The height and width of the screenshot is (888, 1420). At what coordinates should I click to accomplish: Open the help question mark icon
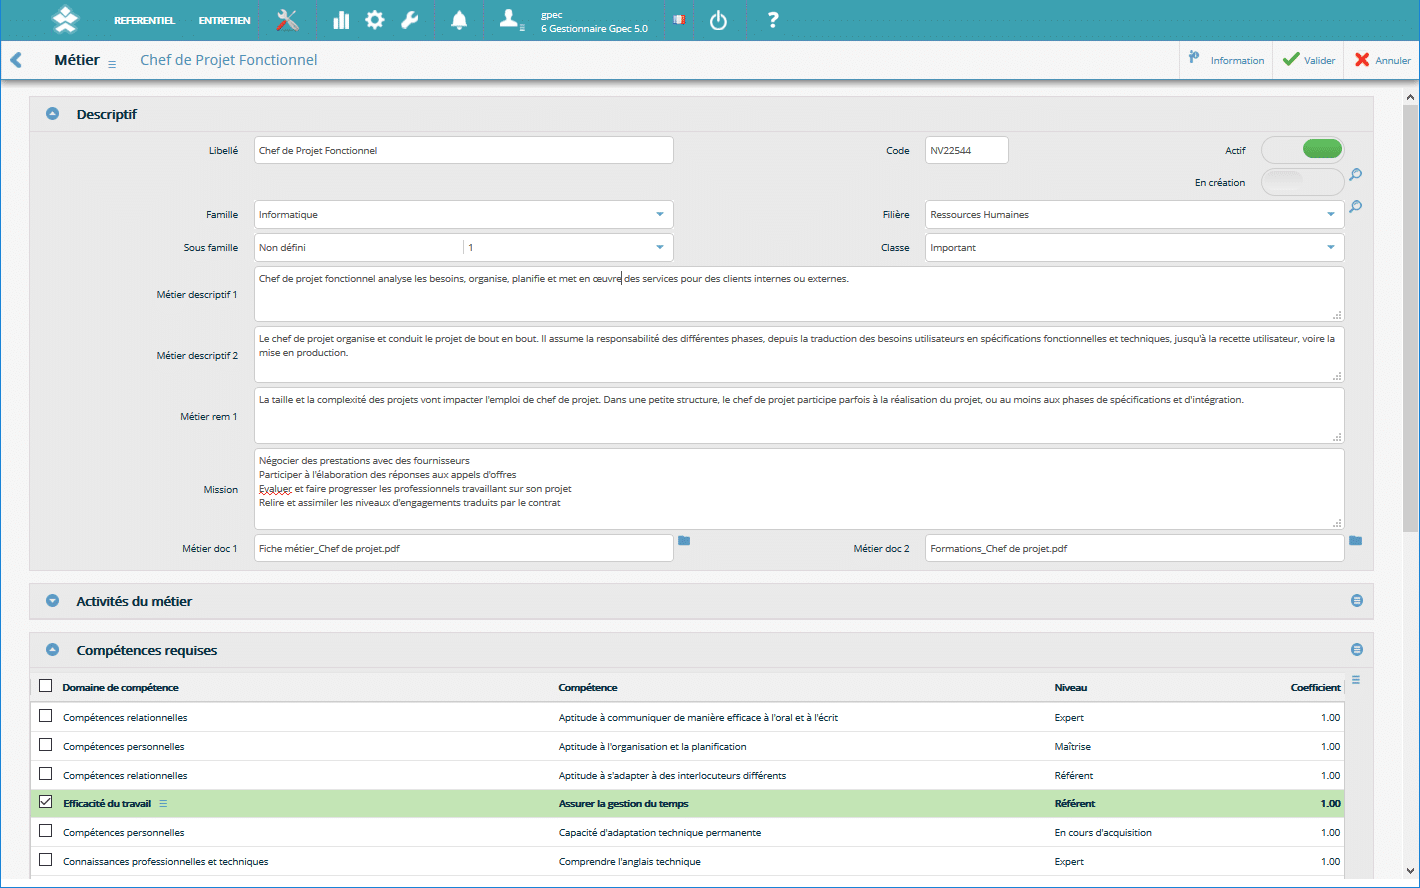click(772, 20)
